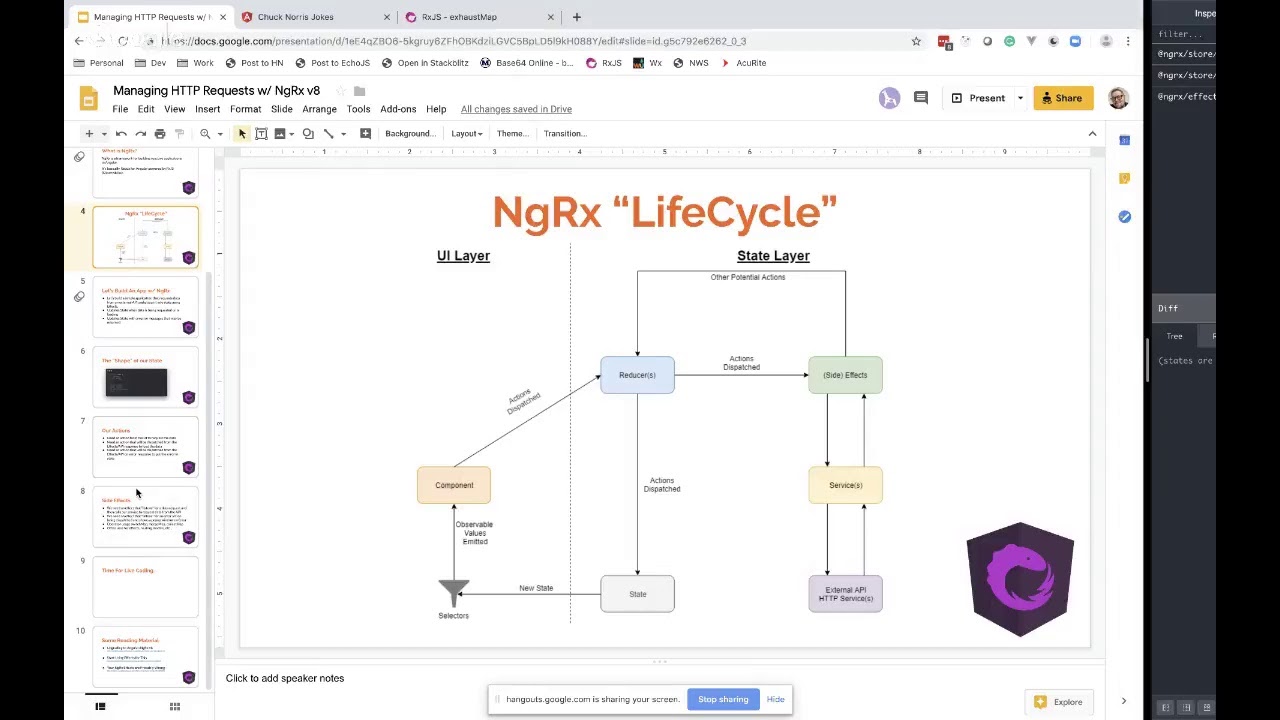1280x720 pixels.
Task: Select the line tool
Action: click(328, 134)
